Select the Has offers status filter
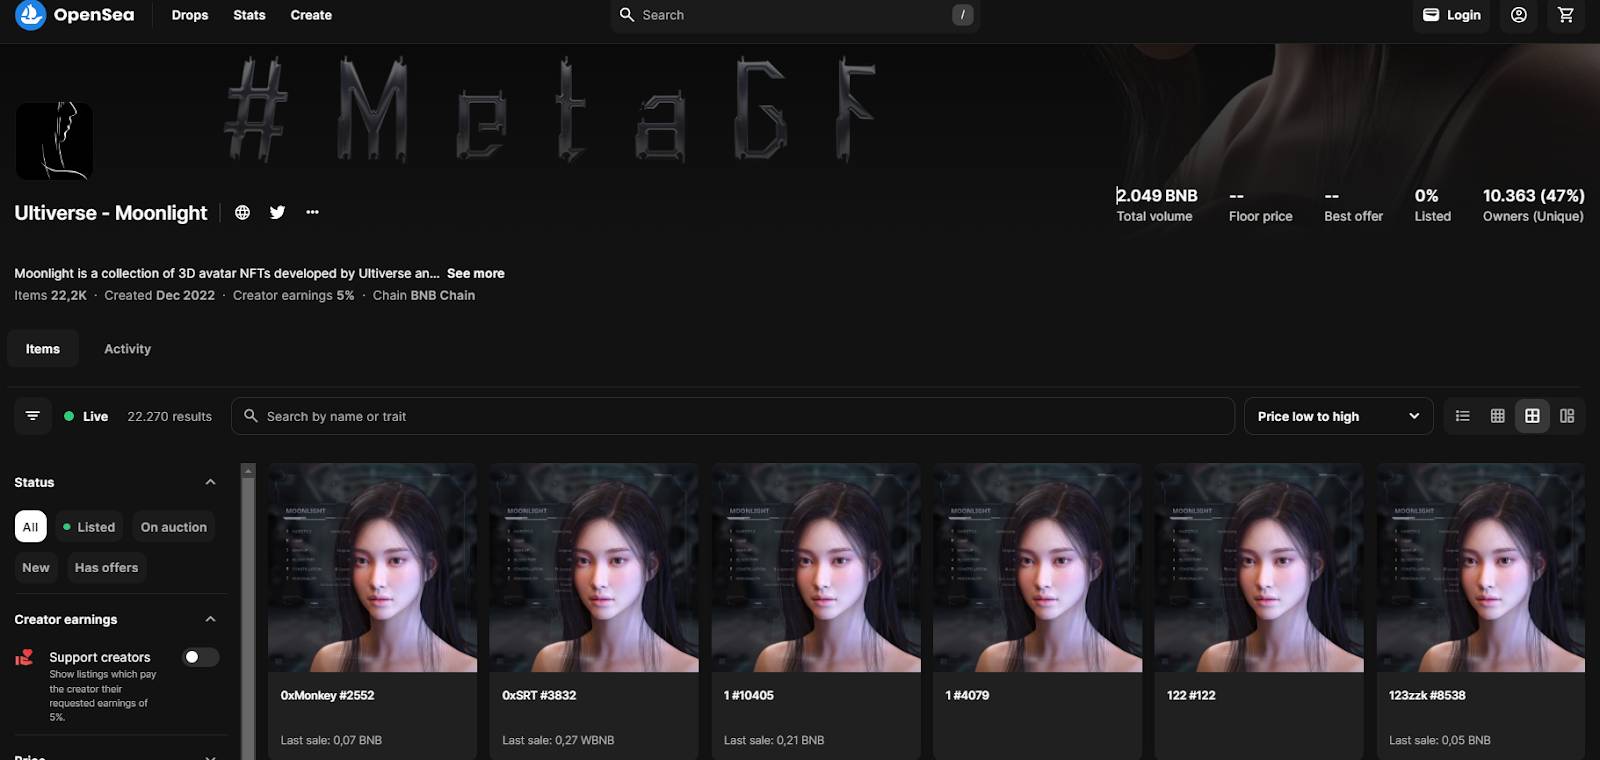Viewport: 1600px width, 760px height. pos(106,567)
